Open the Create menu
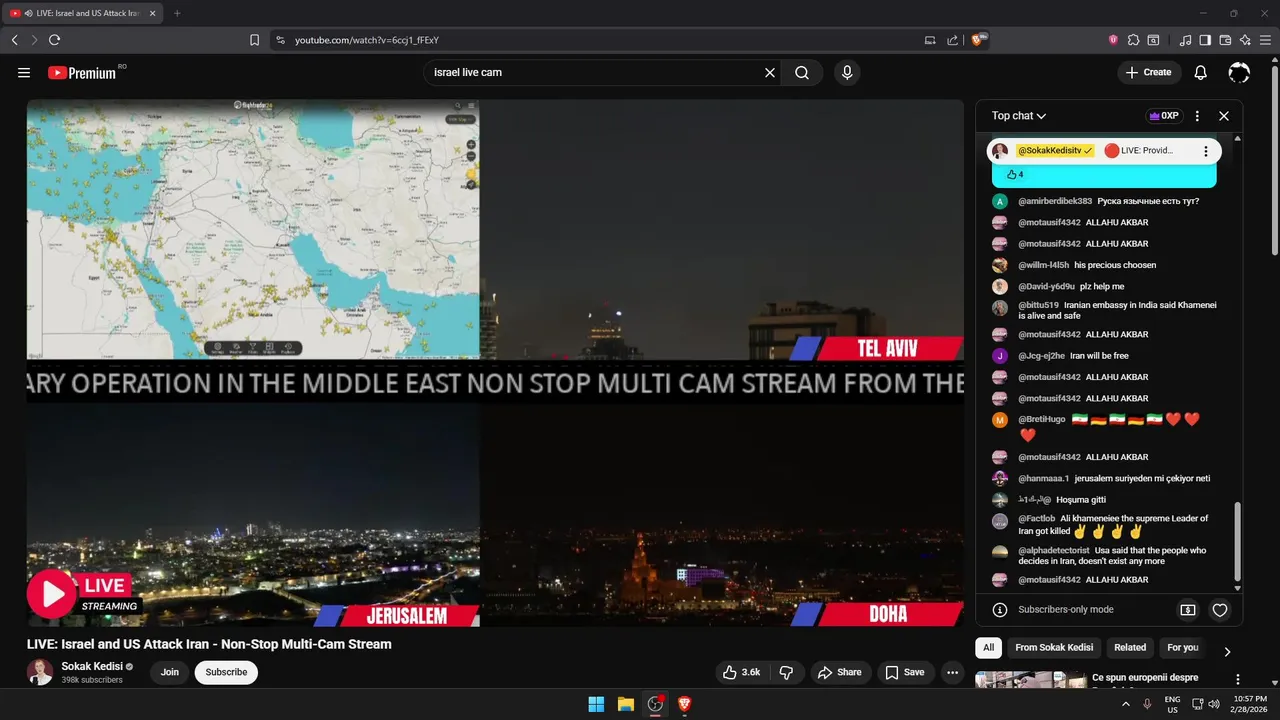Screen dimensions: 1280x720 [x=1148, y=73]
